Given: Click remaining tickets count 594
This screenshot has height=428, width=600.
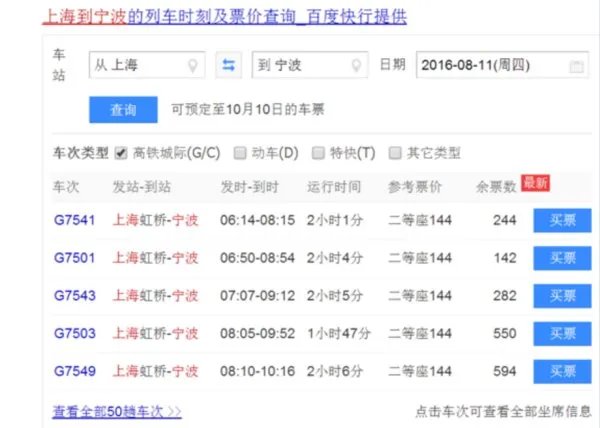Looking at the screenshot, I should pos(505,371).
